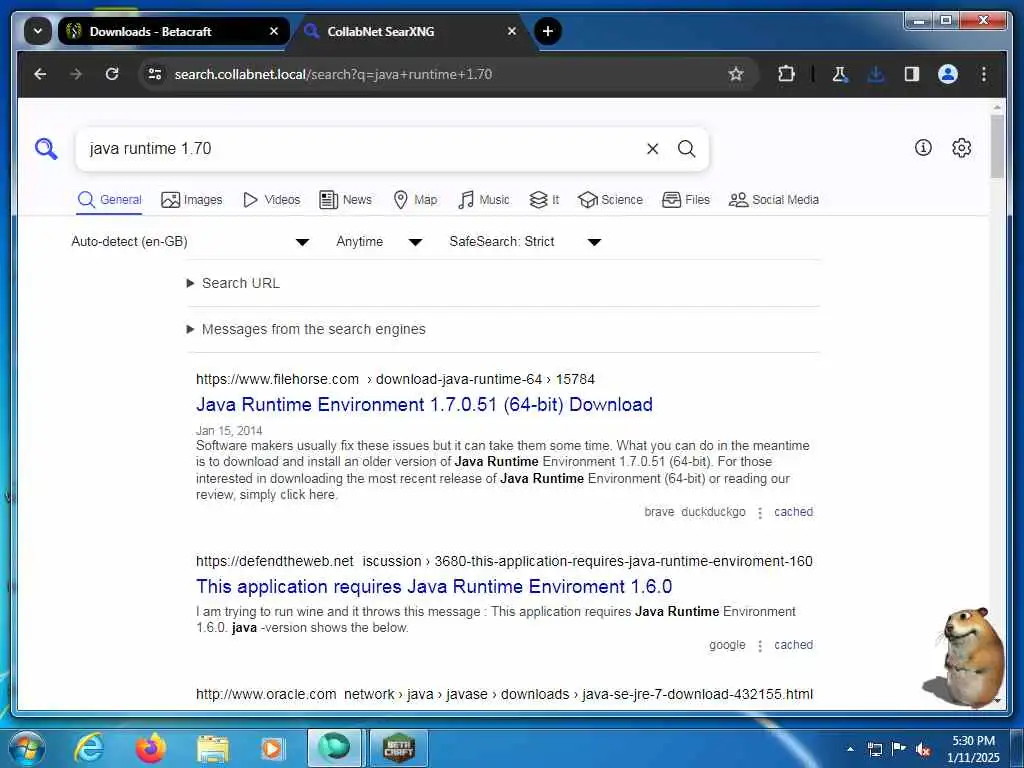
Task: Open the Anytime time range dropdown
Action: click(379, 242)
